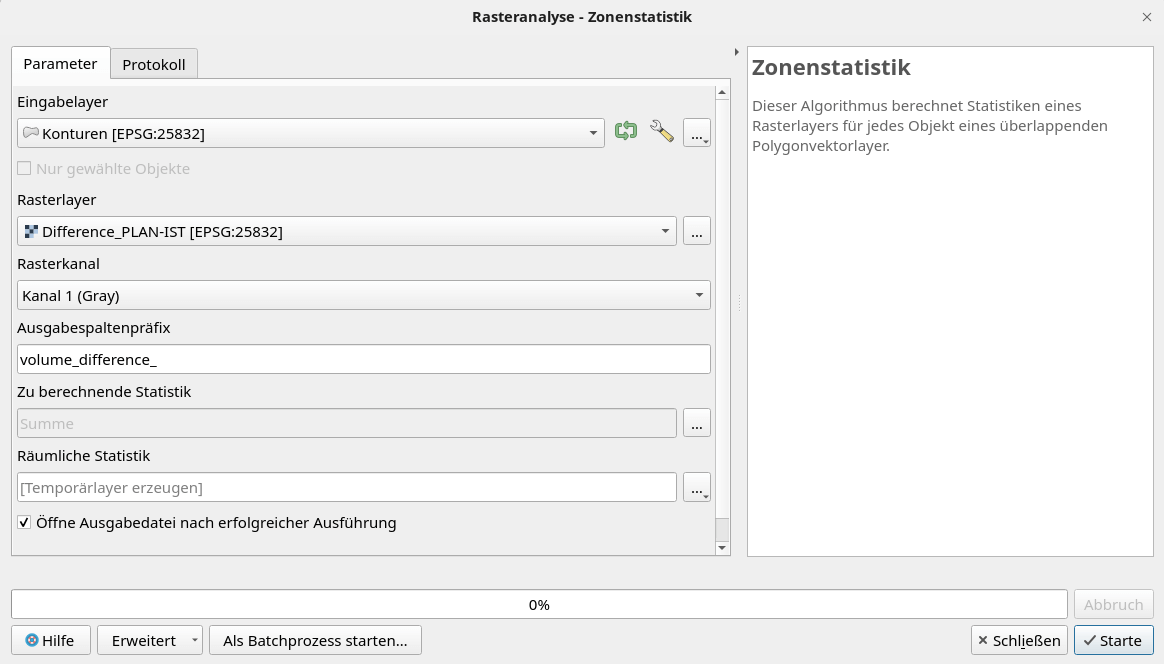The height and width of the screenshot is (664, 1164).
Task: Toggle the Nur gewählte Objekte checkbox
Action: (x=23, y=168)
